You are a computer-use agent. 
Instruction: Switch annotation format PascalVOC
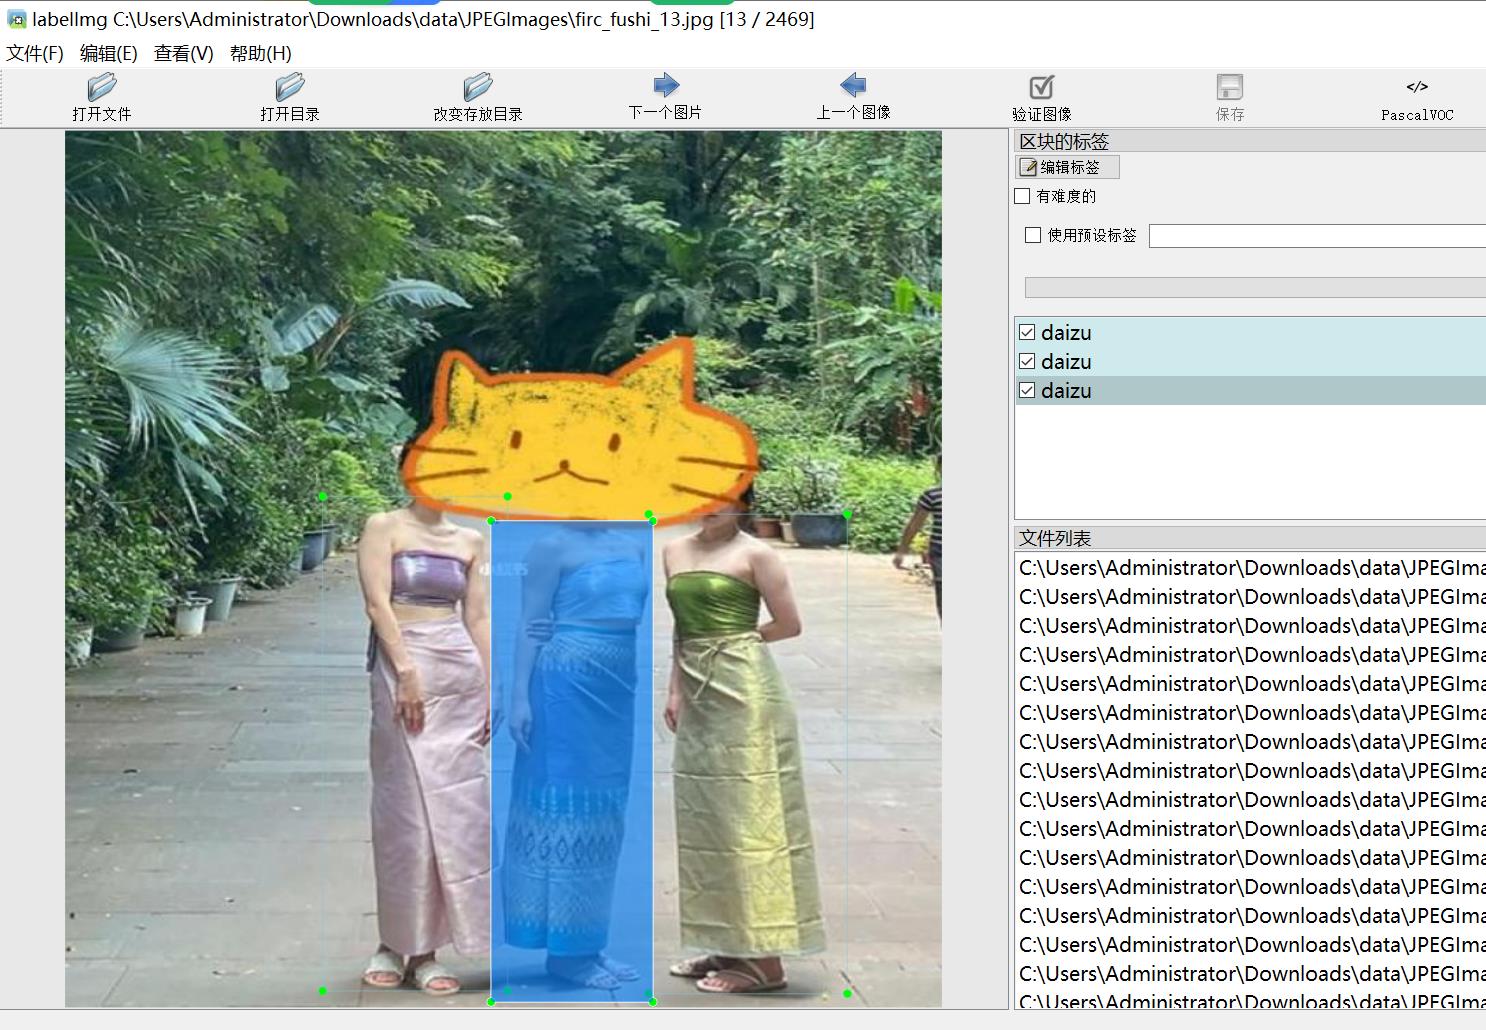point(1417,99)
